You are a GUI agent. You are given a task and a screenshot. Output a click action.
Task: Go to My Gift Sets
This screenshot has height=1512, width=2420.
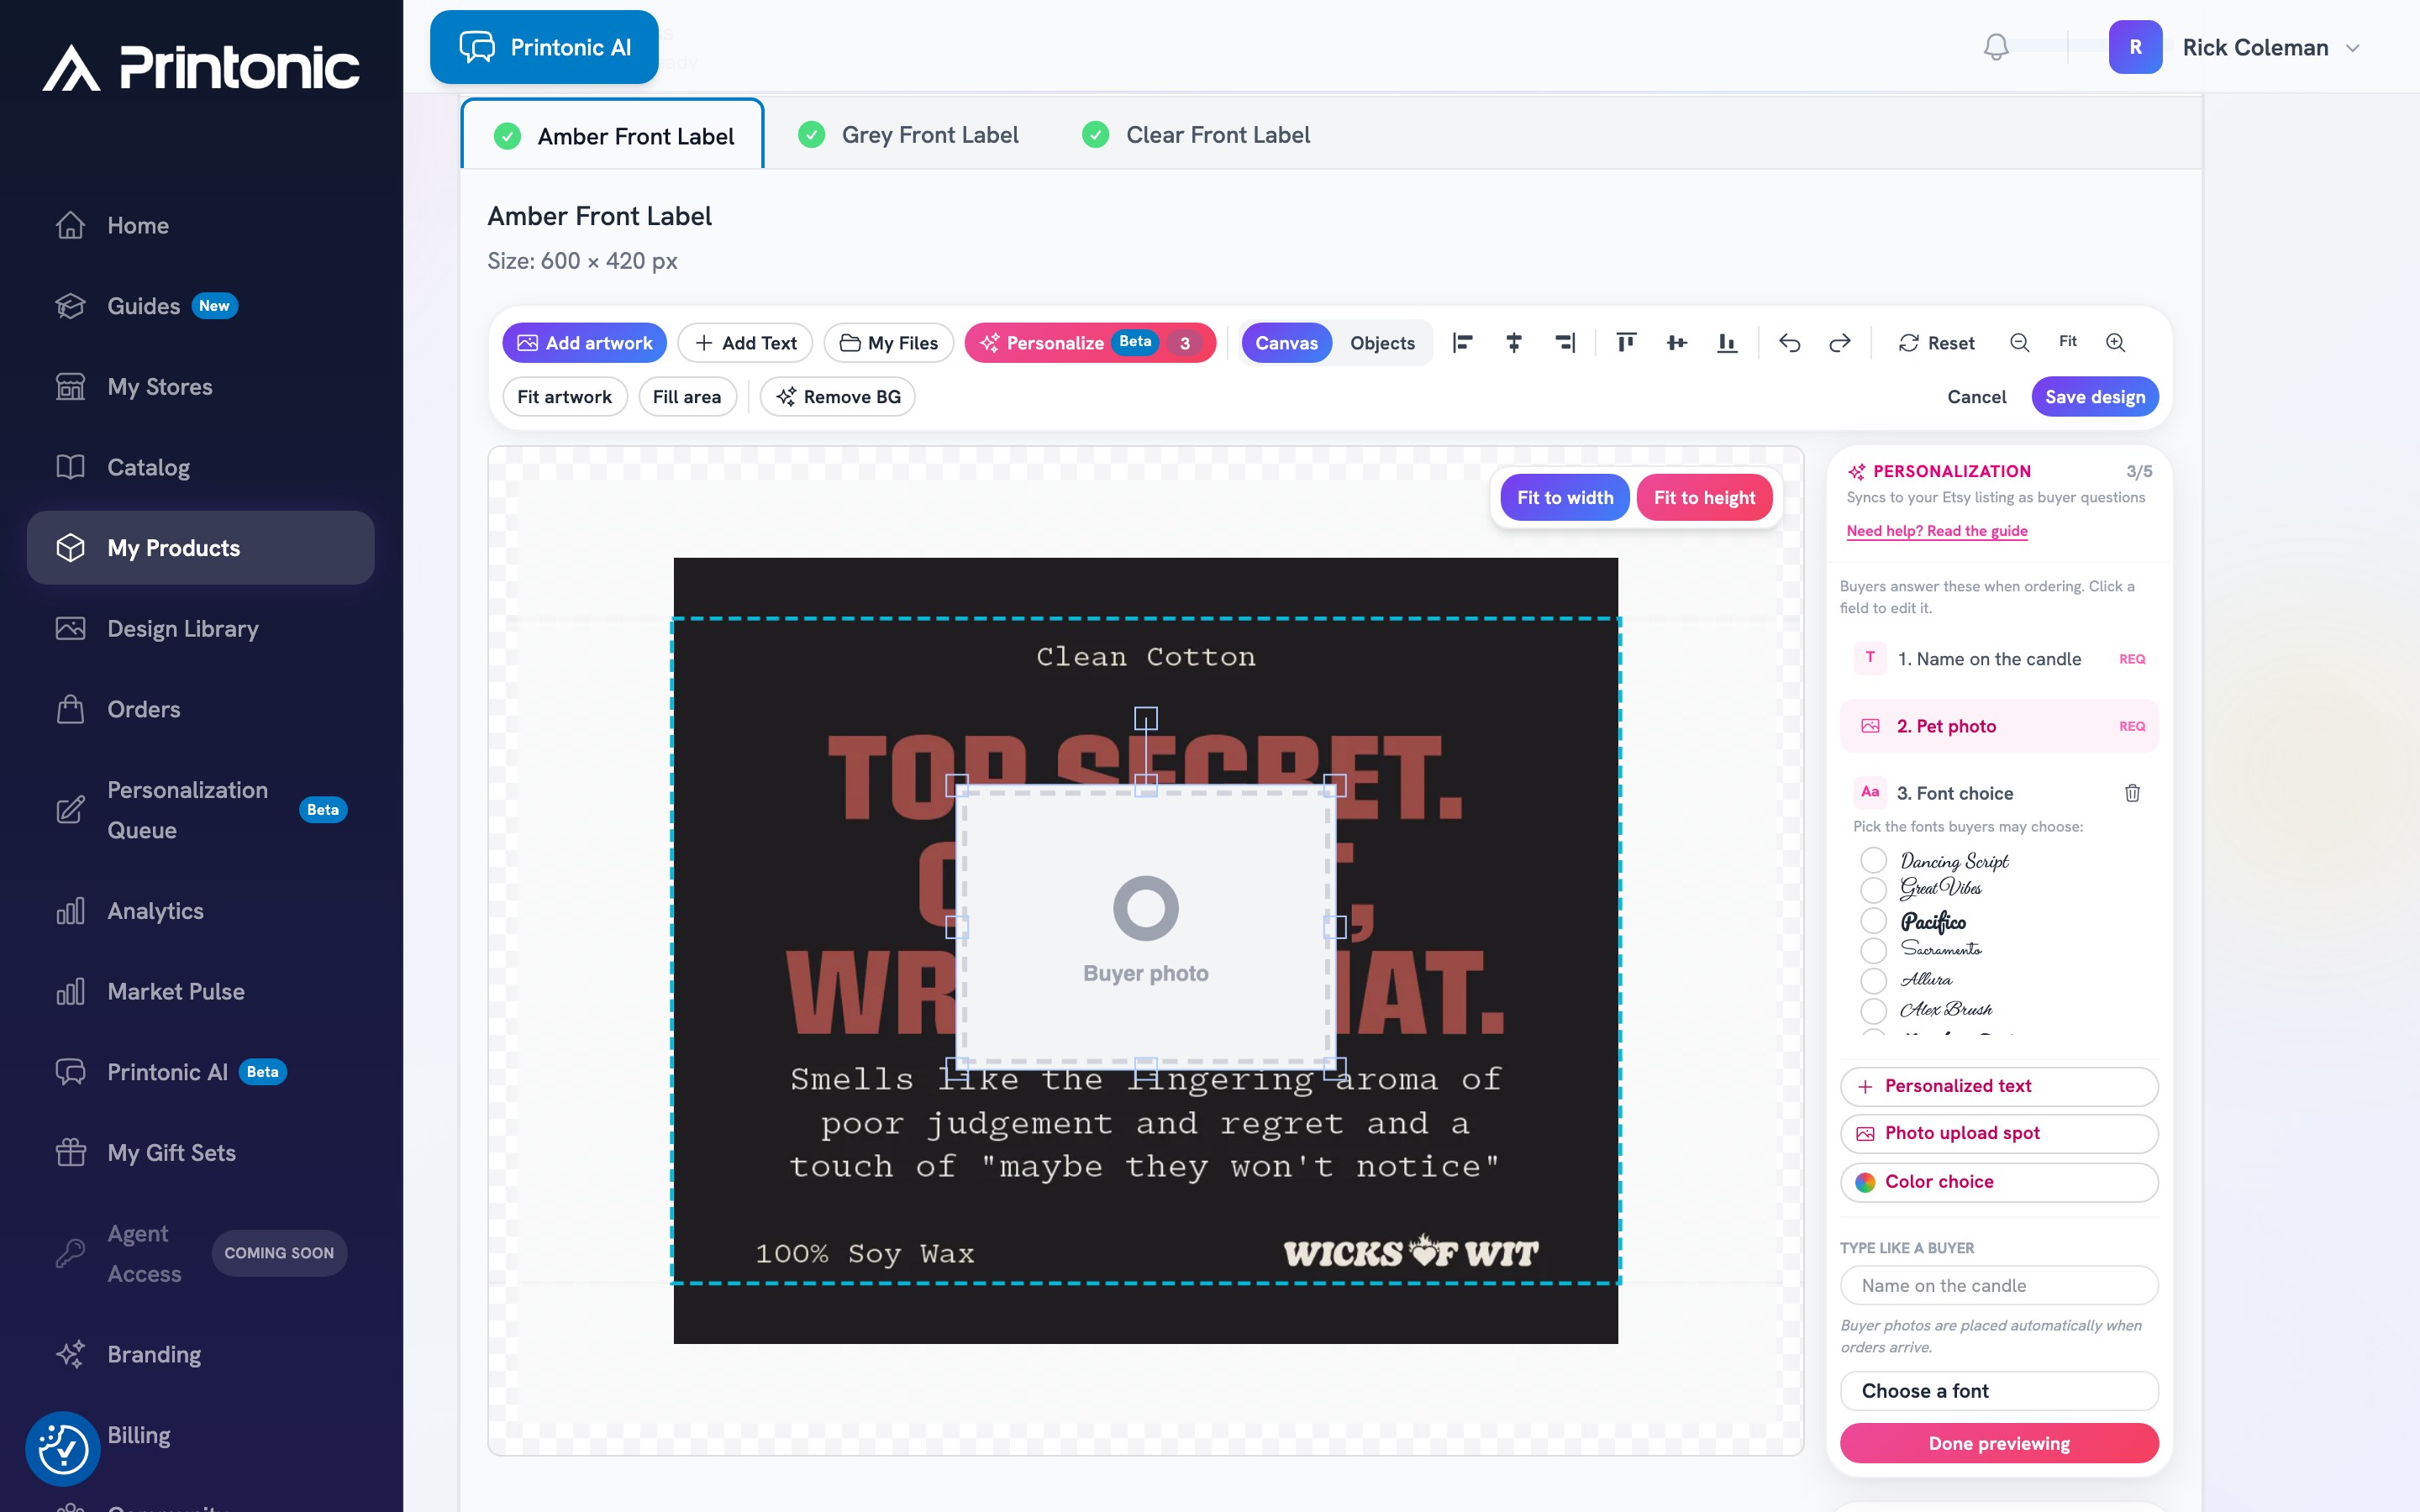point(200,1153)
